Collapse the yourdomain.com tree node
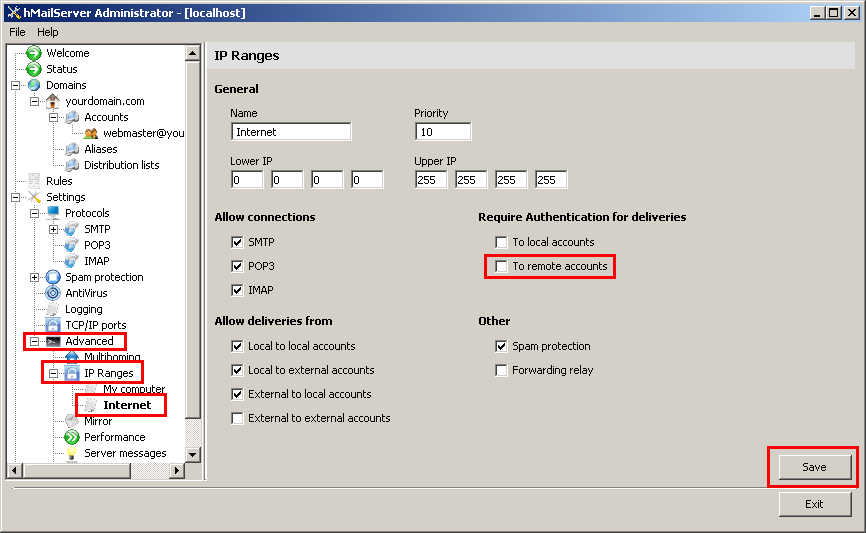The width and height of the screenshot is (866, 533). [x=34, y=101]
